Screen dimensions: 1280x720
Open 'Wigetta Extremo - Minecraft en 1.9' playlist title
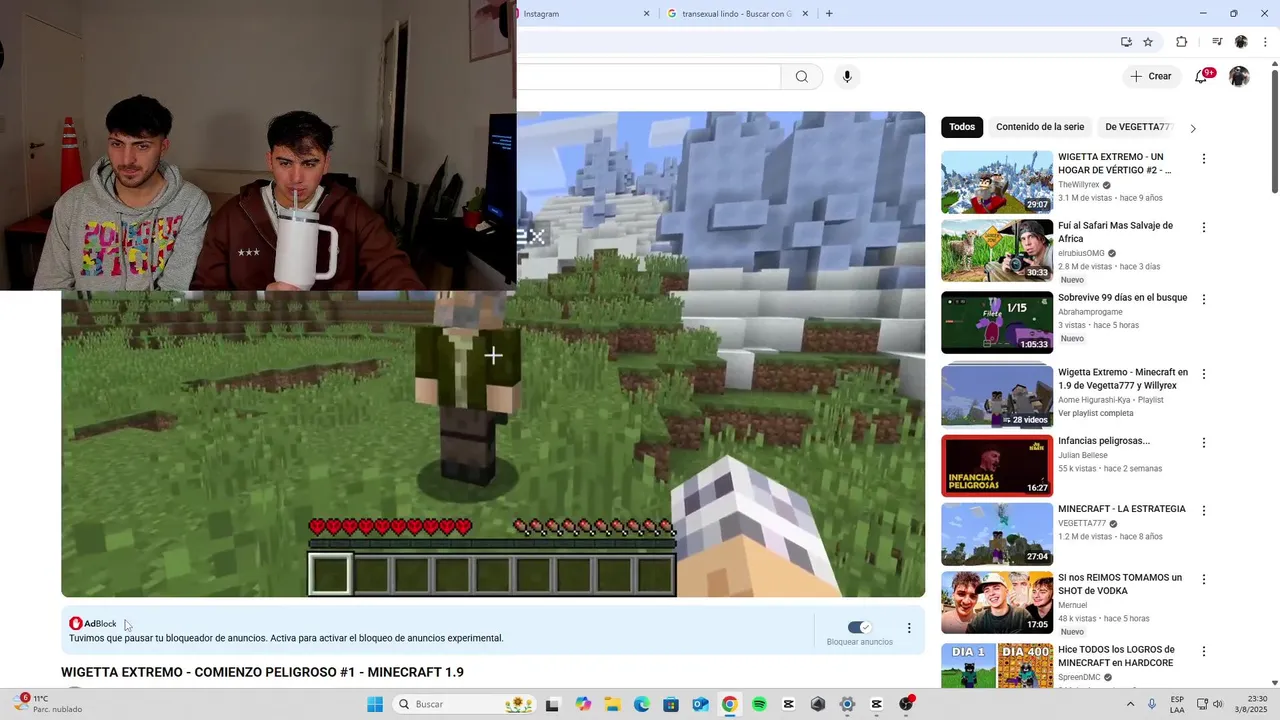pos(1123,379)
